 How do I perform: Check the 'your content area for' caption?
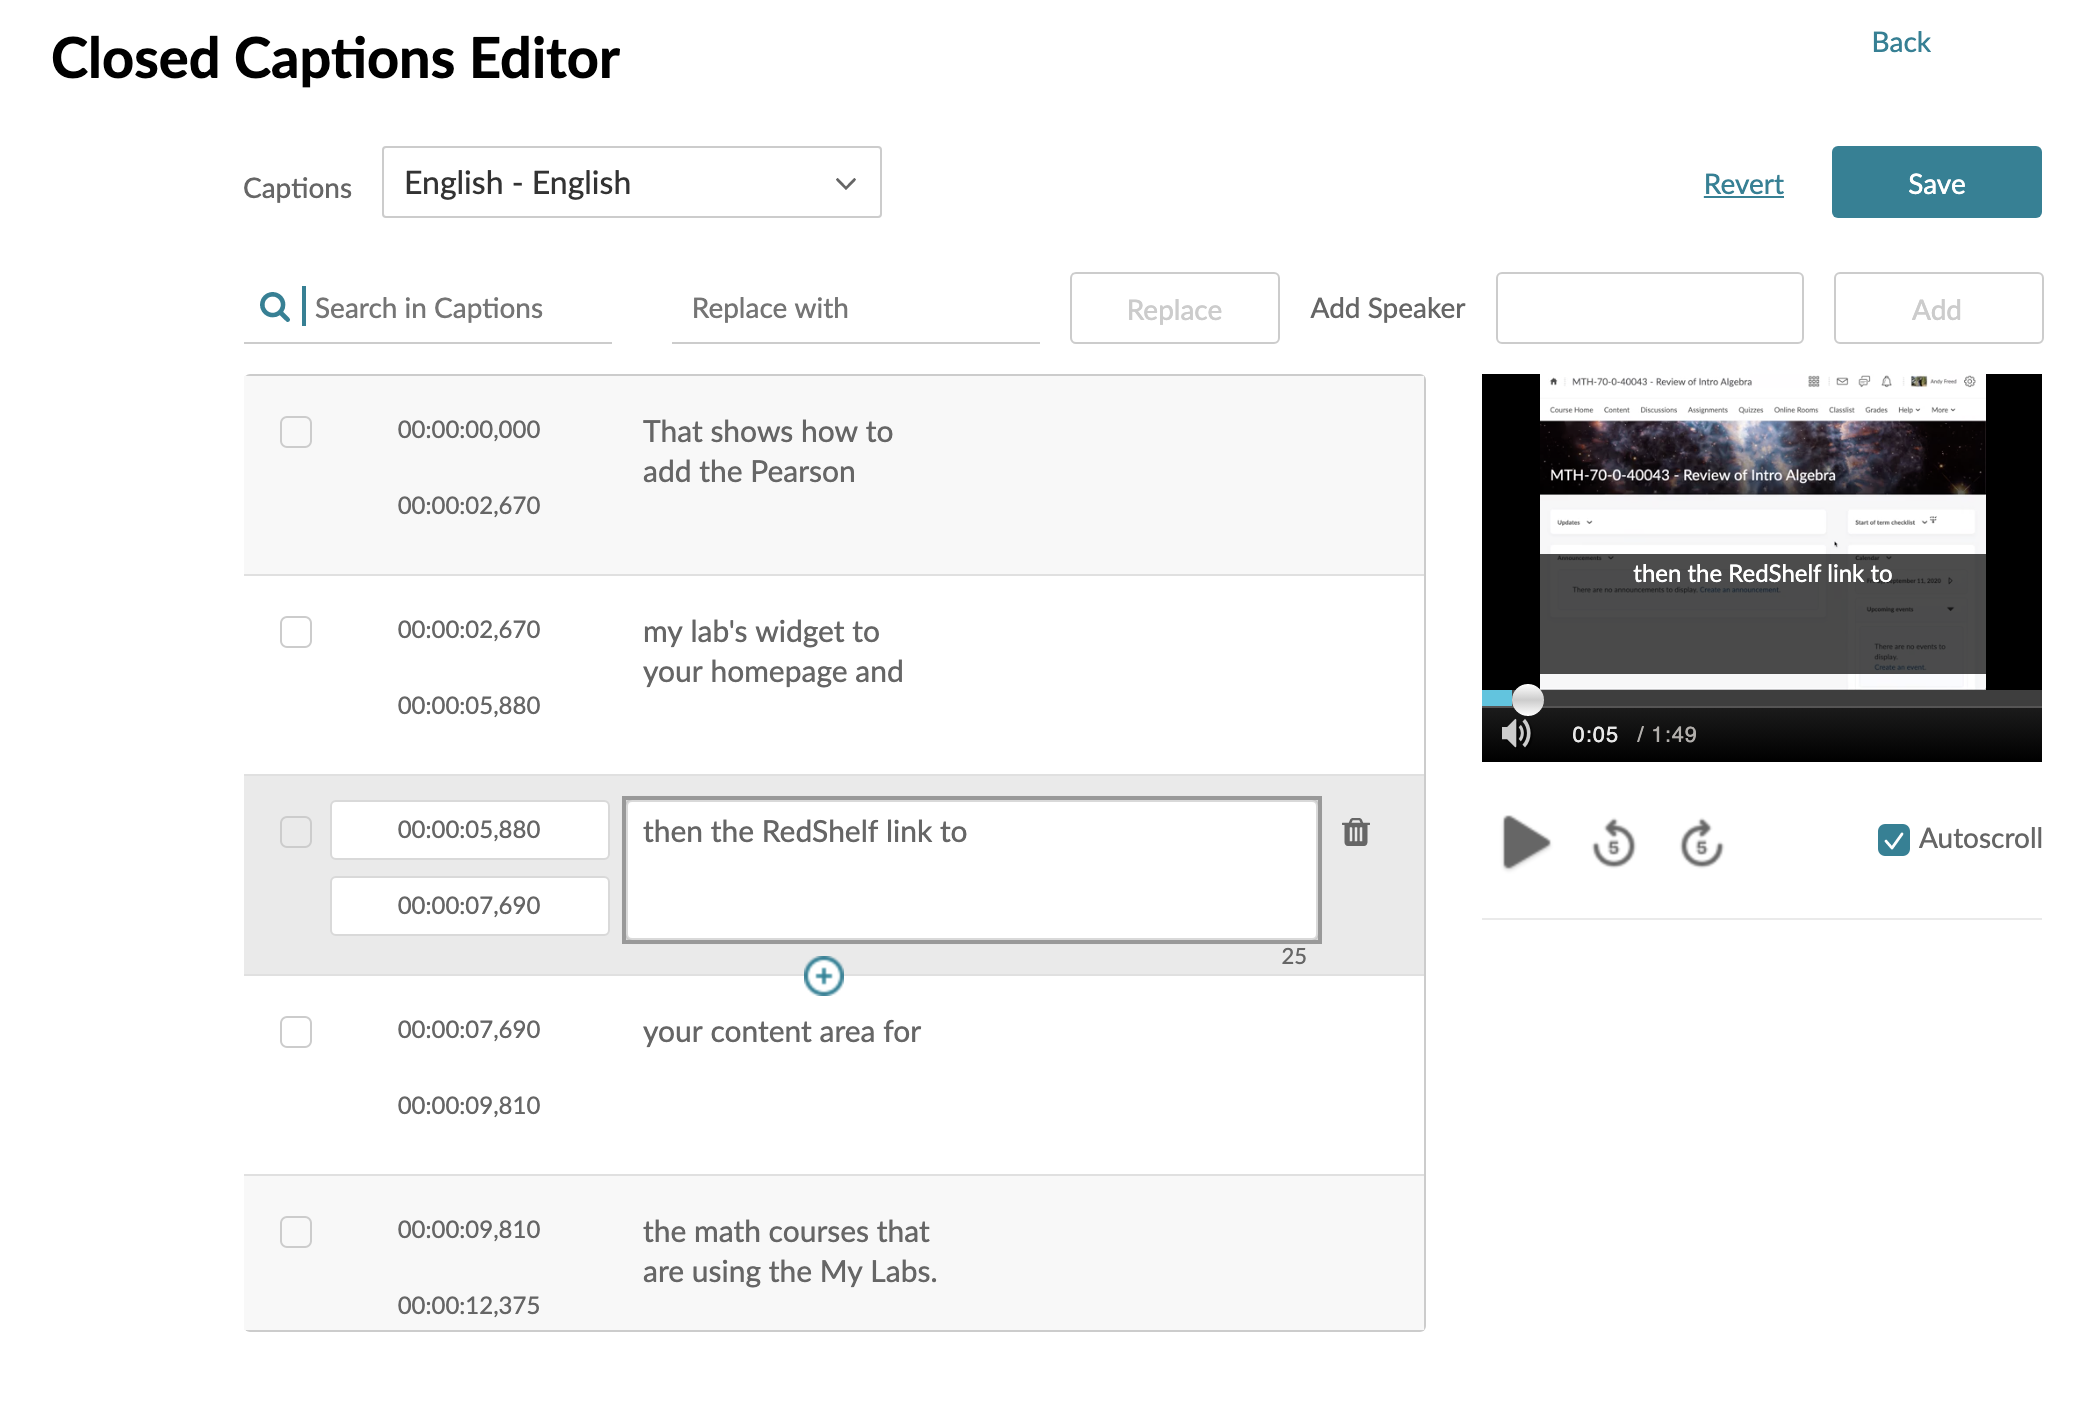point(296,1032)
